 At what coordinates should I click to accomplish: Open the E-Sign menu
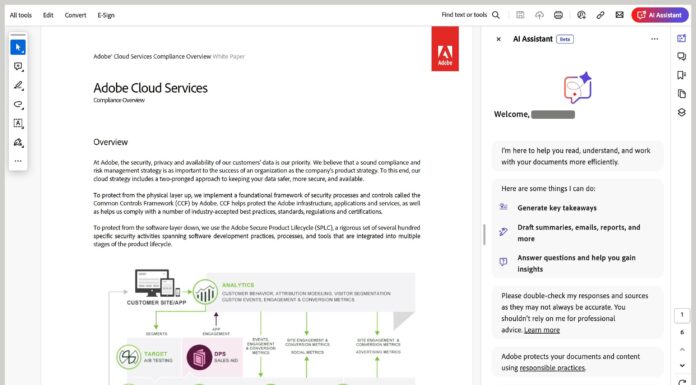coord(106,15)
